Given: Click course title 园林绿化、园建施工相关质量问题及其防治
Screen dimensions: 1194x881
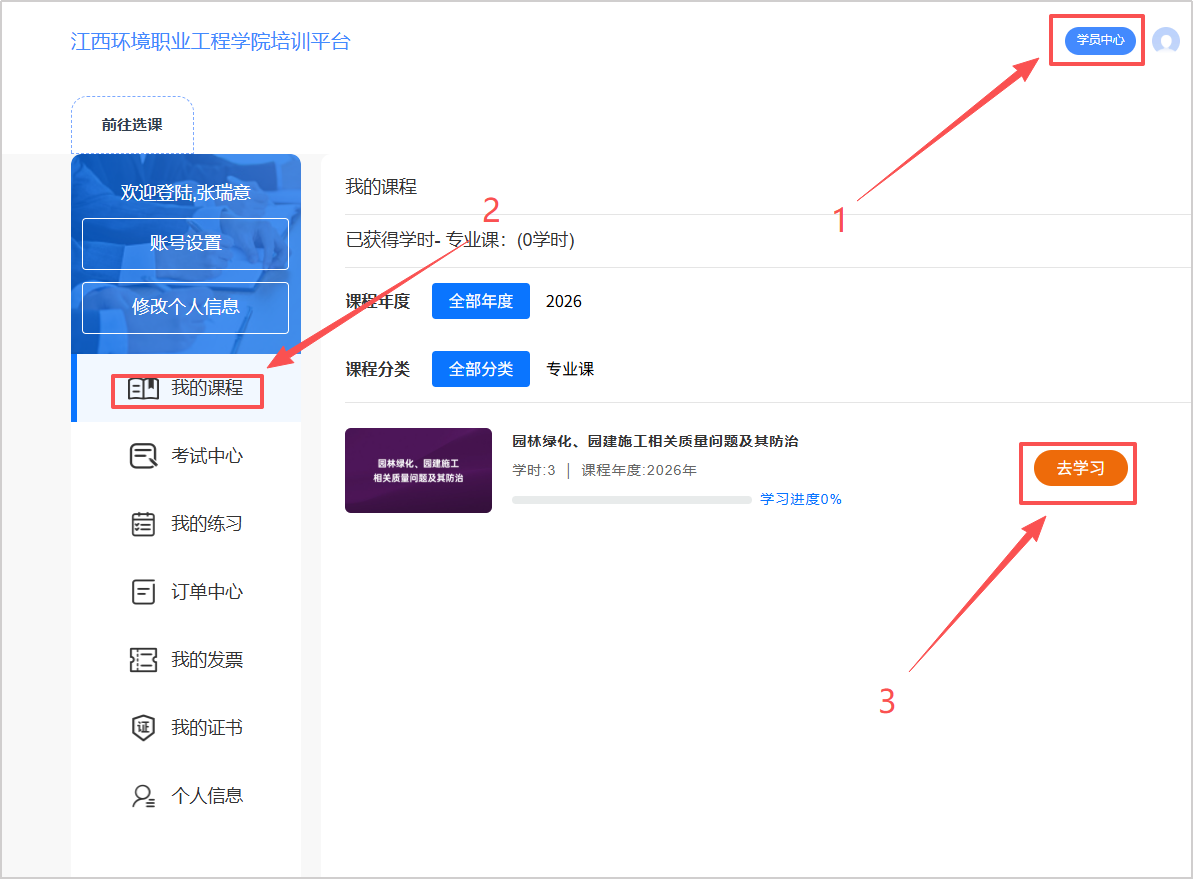Looking at the screenshot, I should (655, 442).
